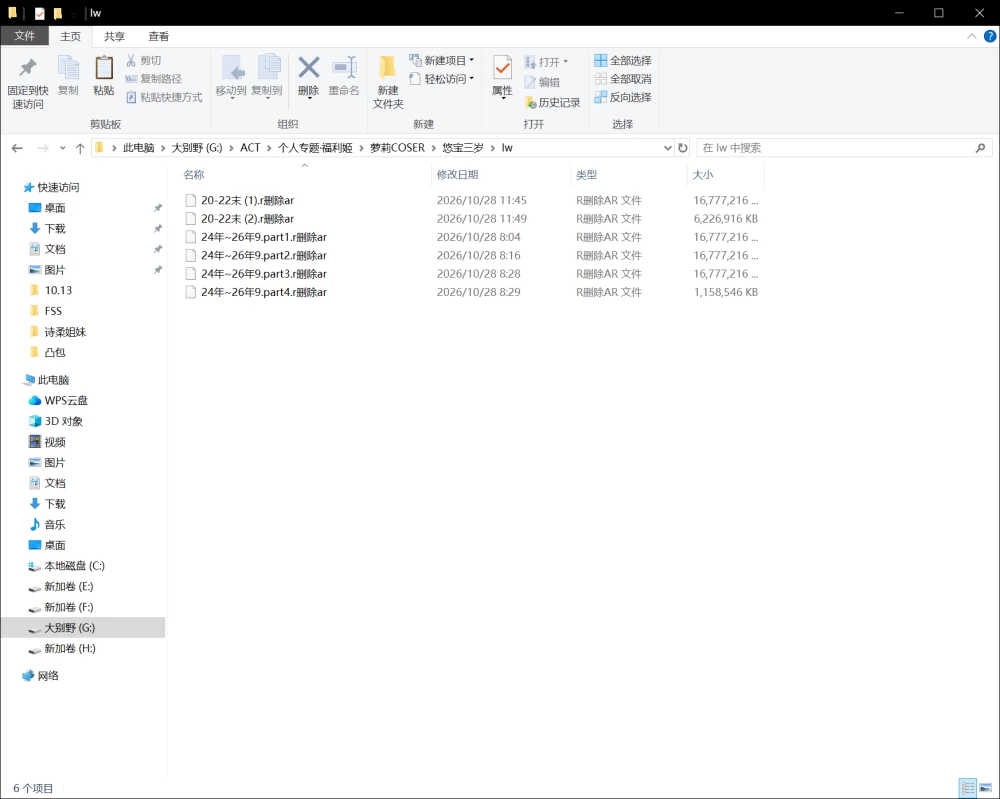Open the Properties (属性) icon
Viewport: 1000px width, 799px height.
pos(503,68)
